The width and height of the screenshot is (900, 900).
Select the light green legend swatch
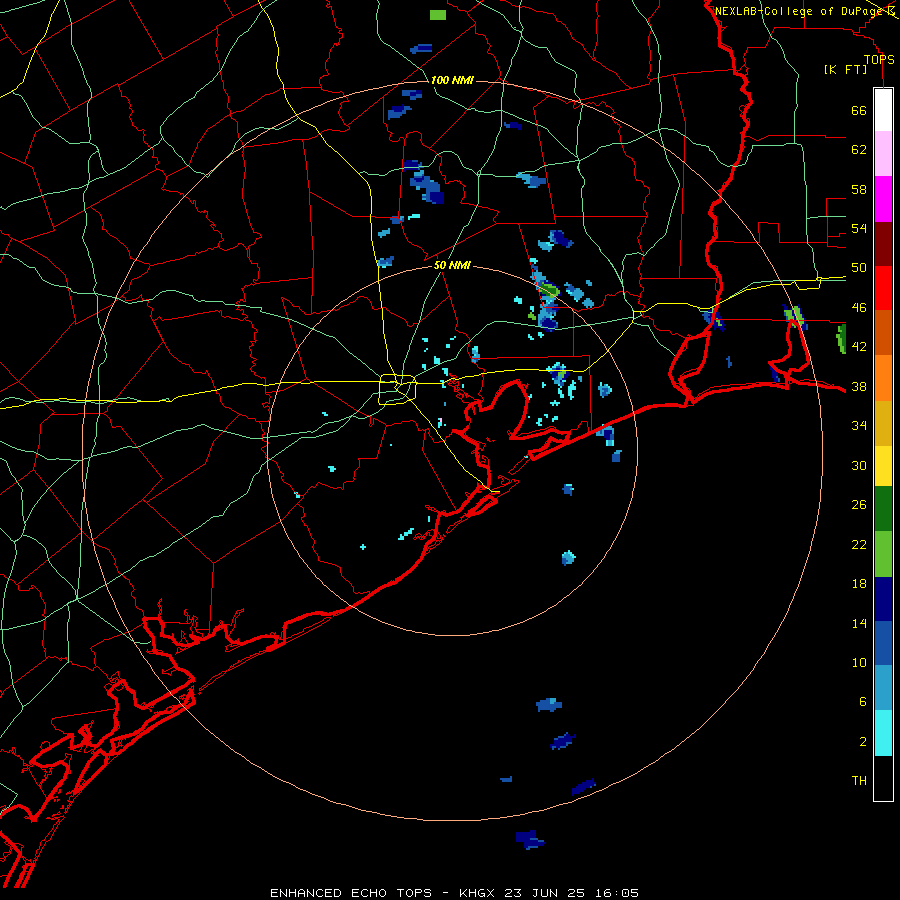(883, 554)
